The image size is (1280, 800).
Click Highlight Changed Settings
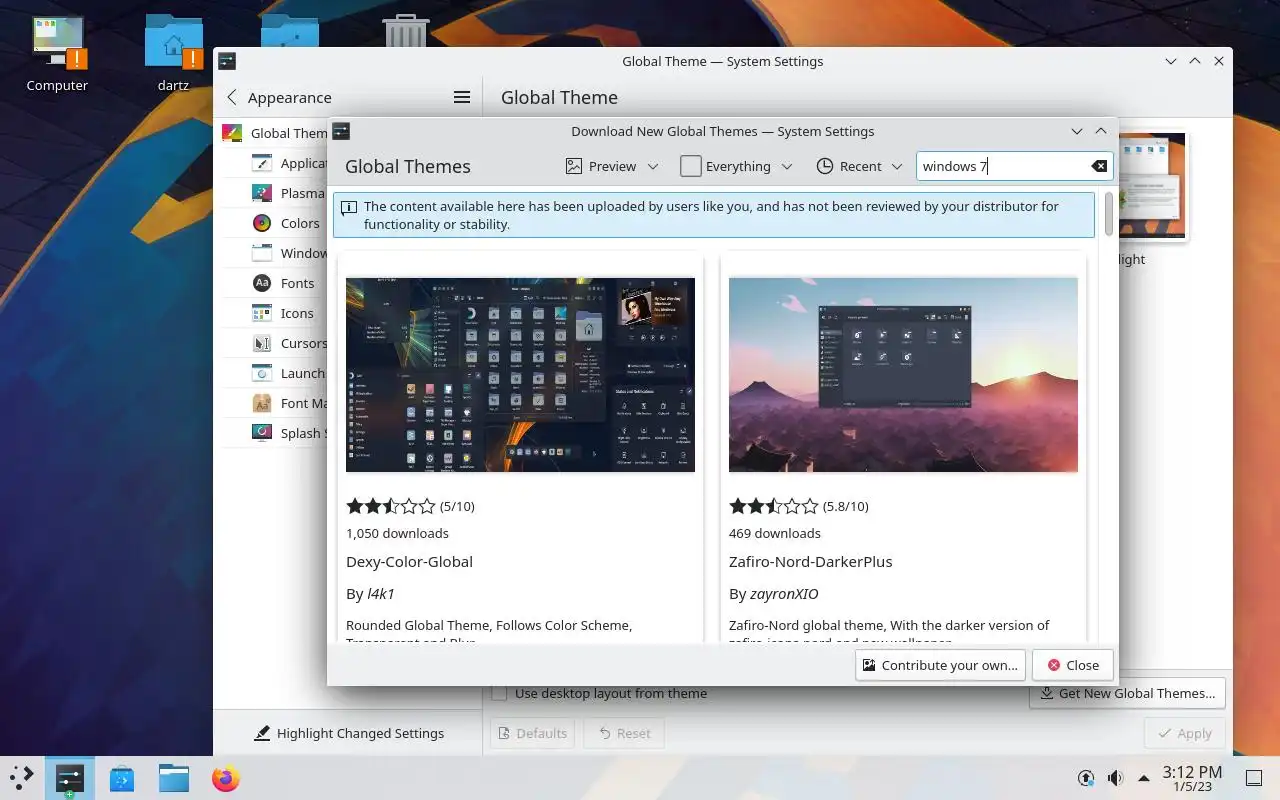(x=348, y=733)
